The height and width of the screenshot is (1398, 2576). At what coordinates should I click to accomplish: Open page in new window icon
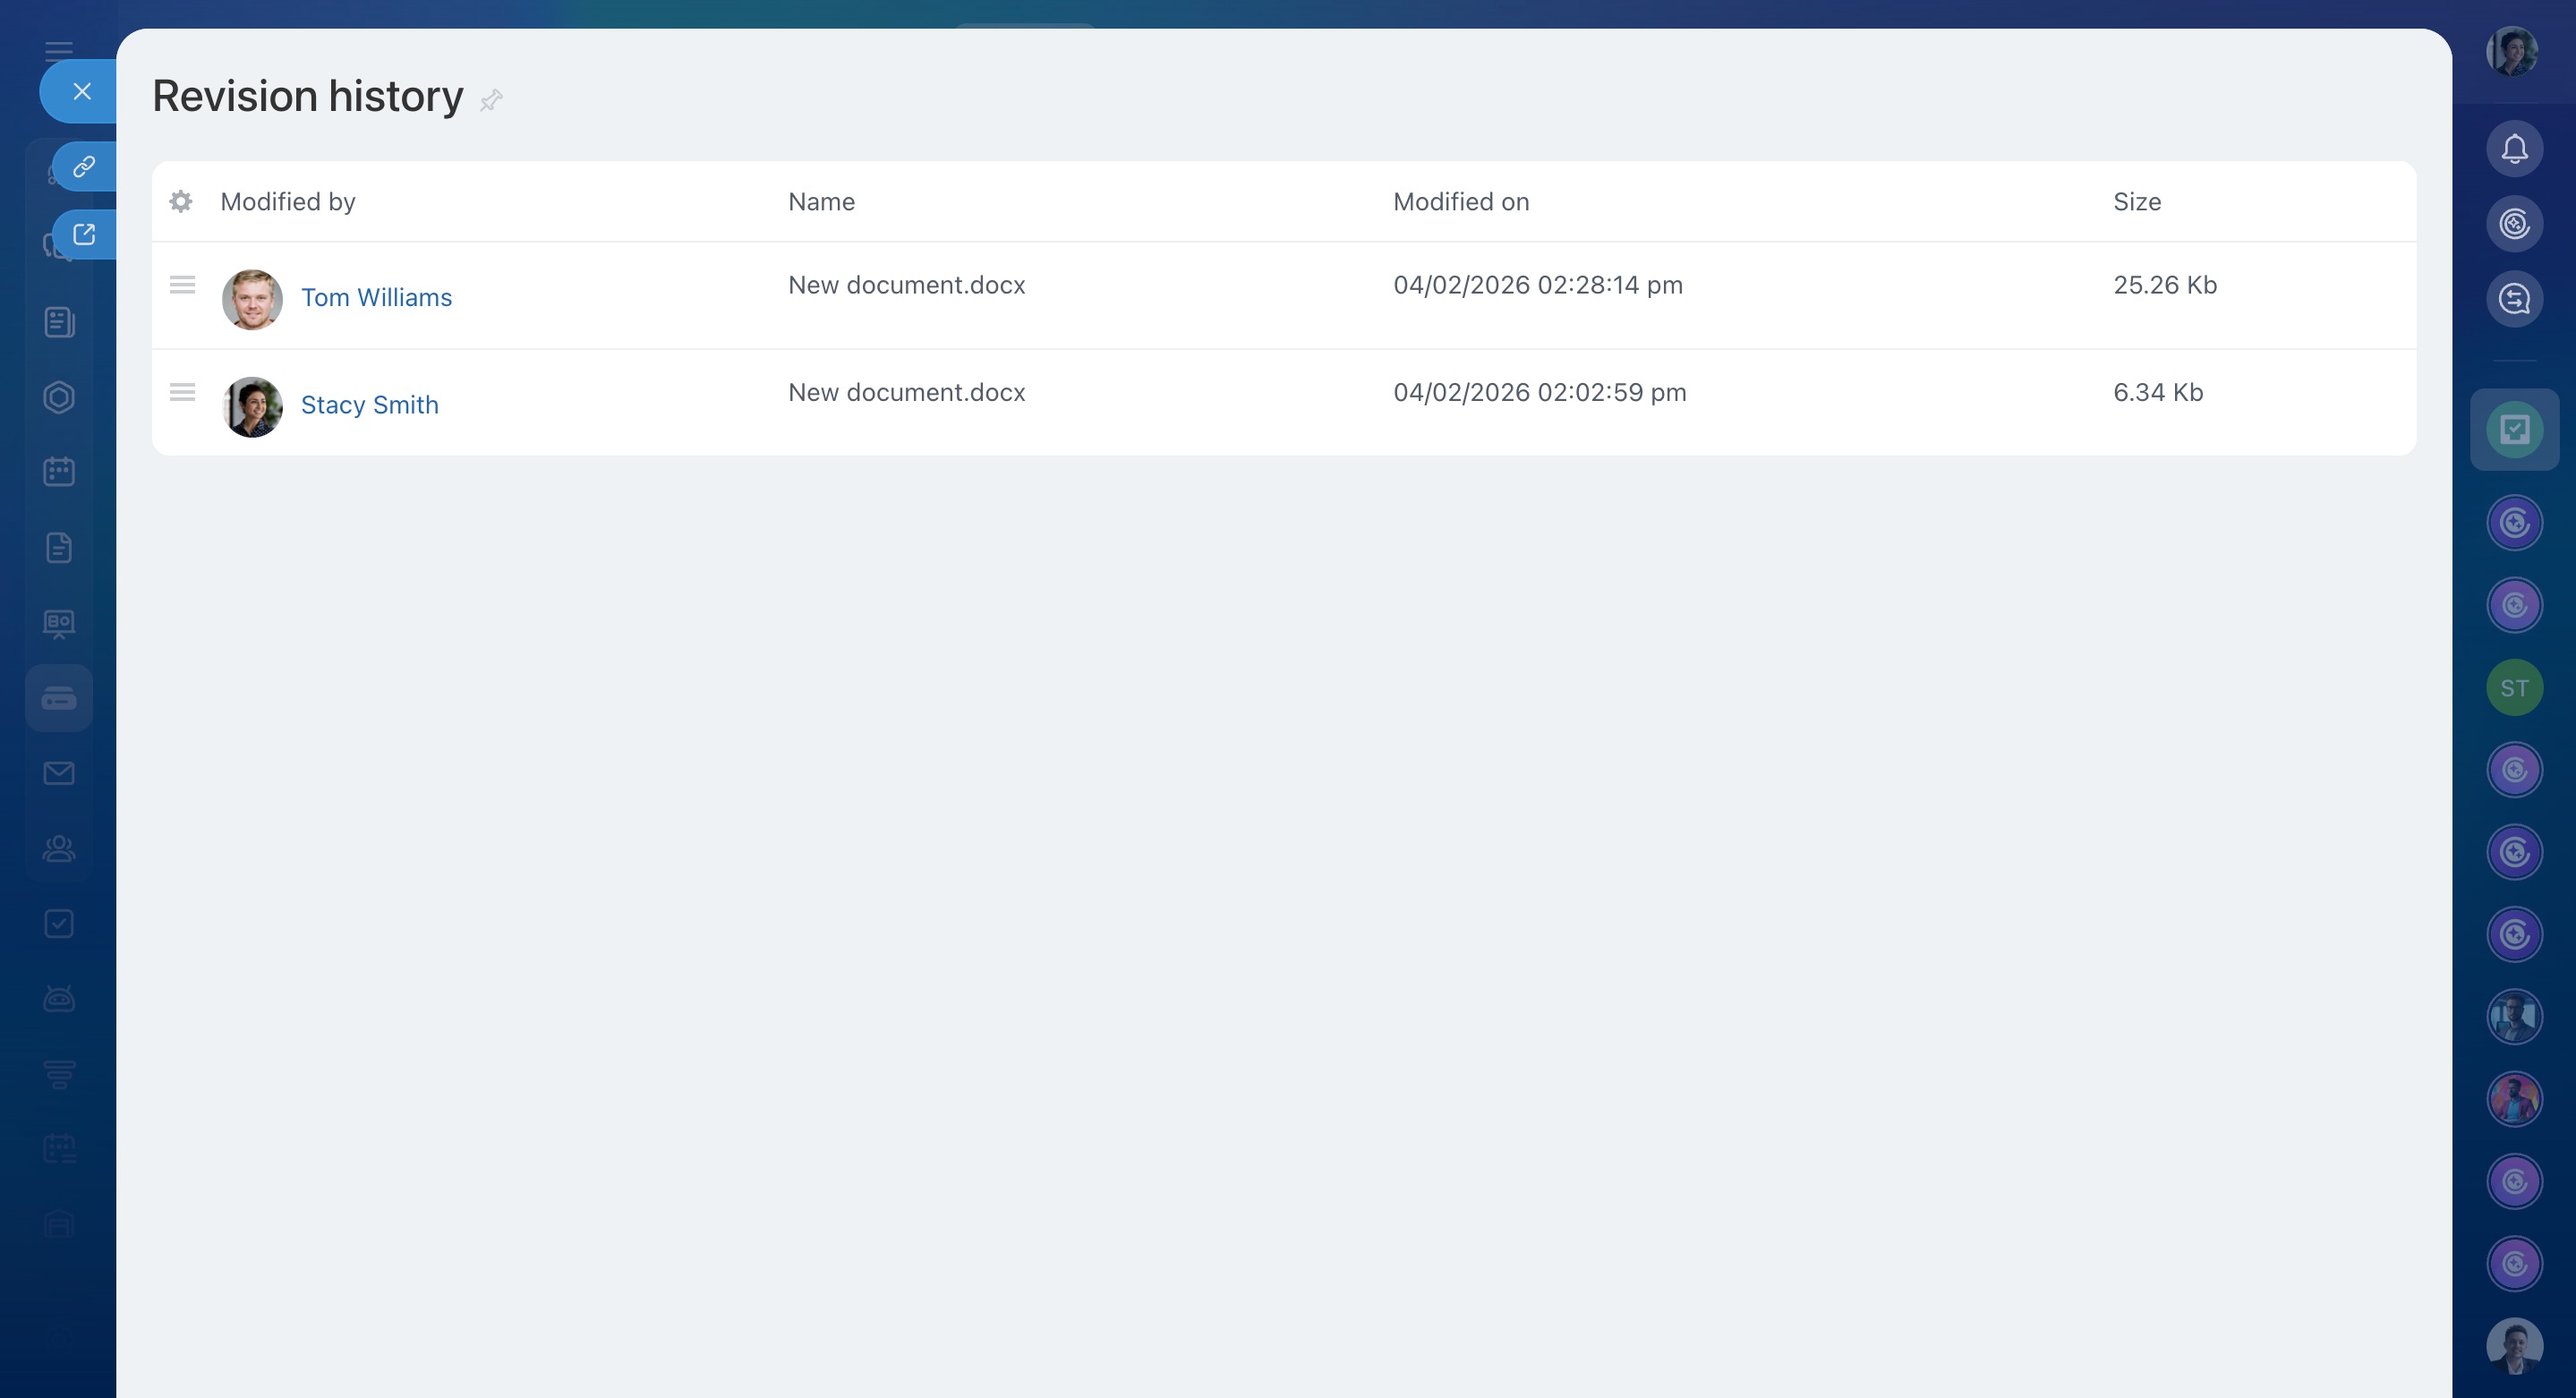coord(84,234)
